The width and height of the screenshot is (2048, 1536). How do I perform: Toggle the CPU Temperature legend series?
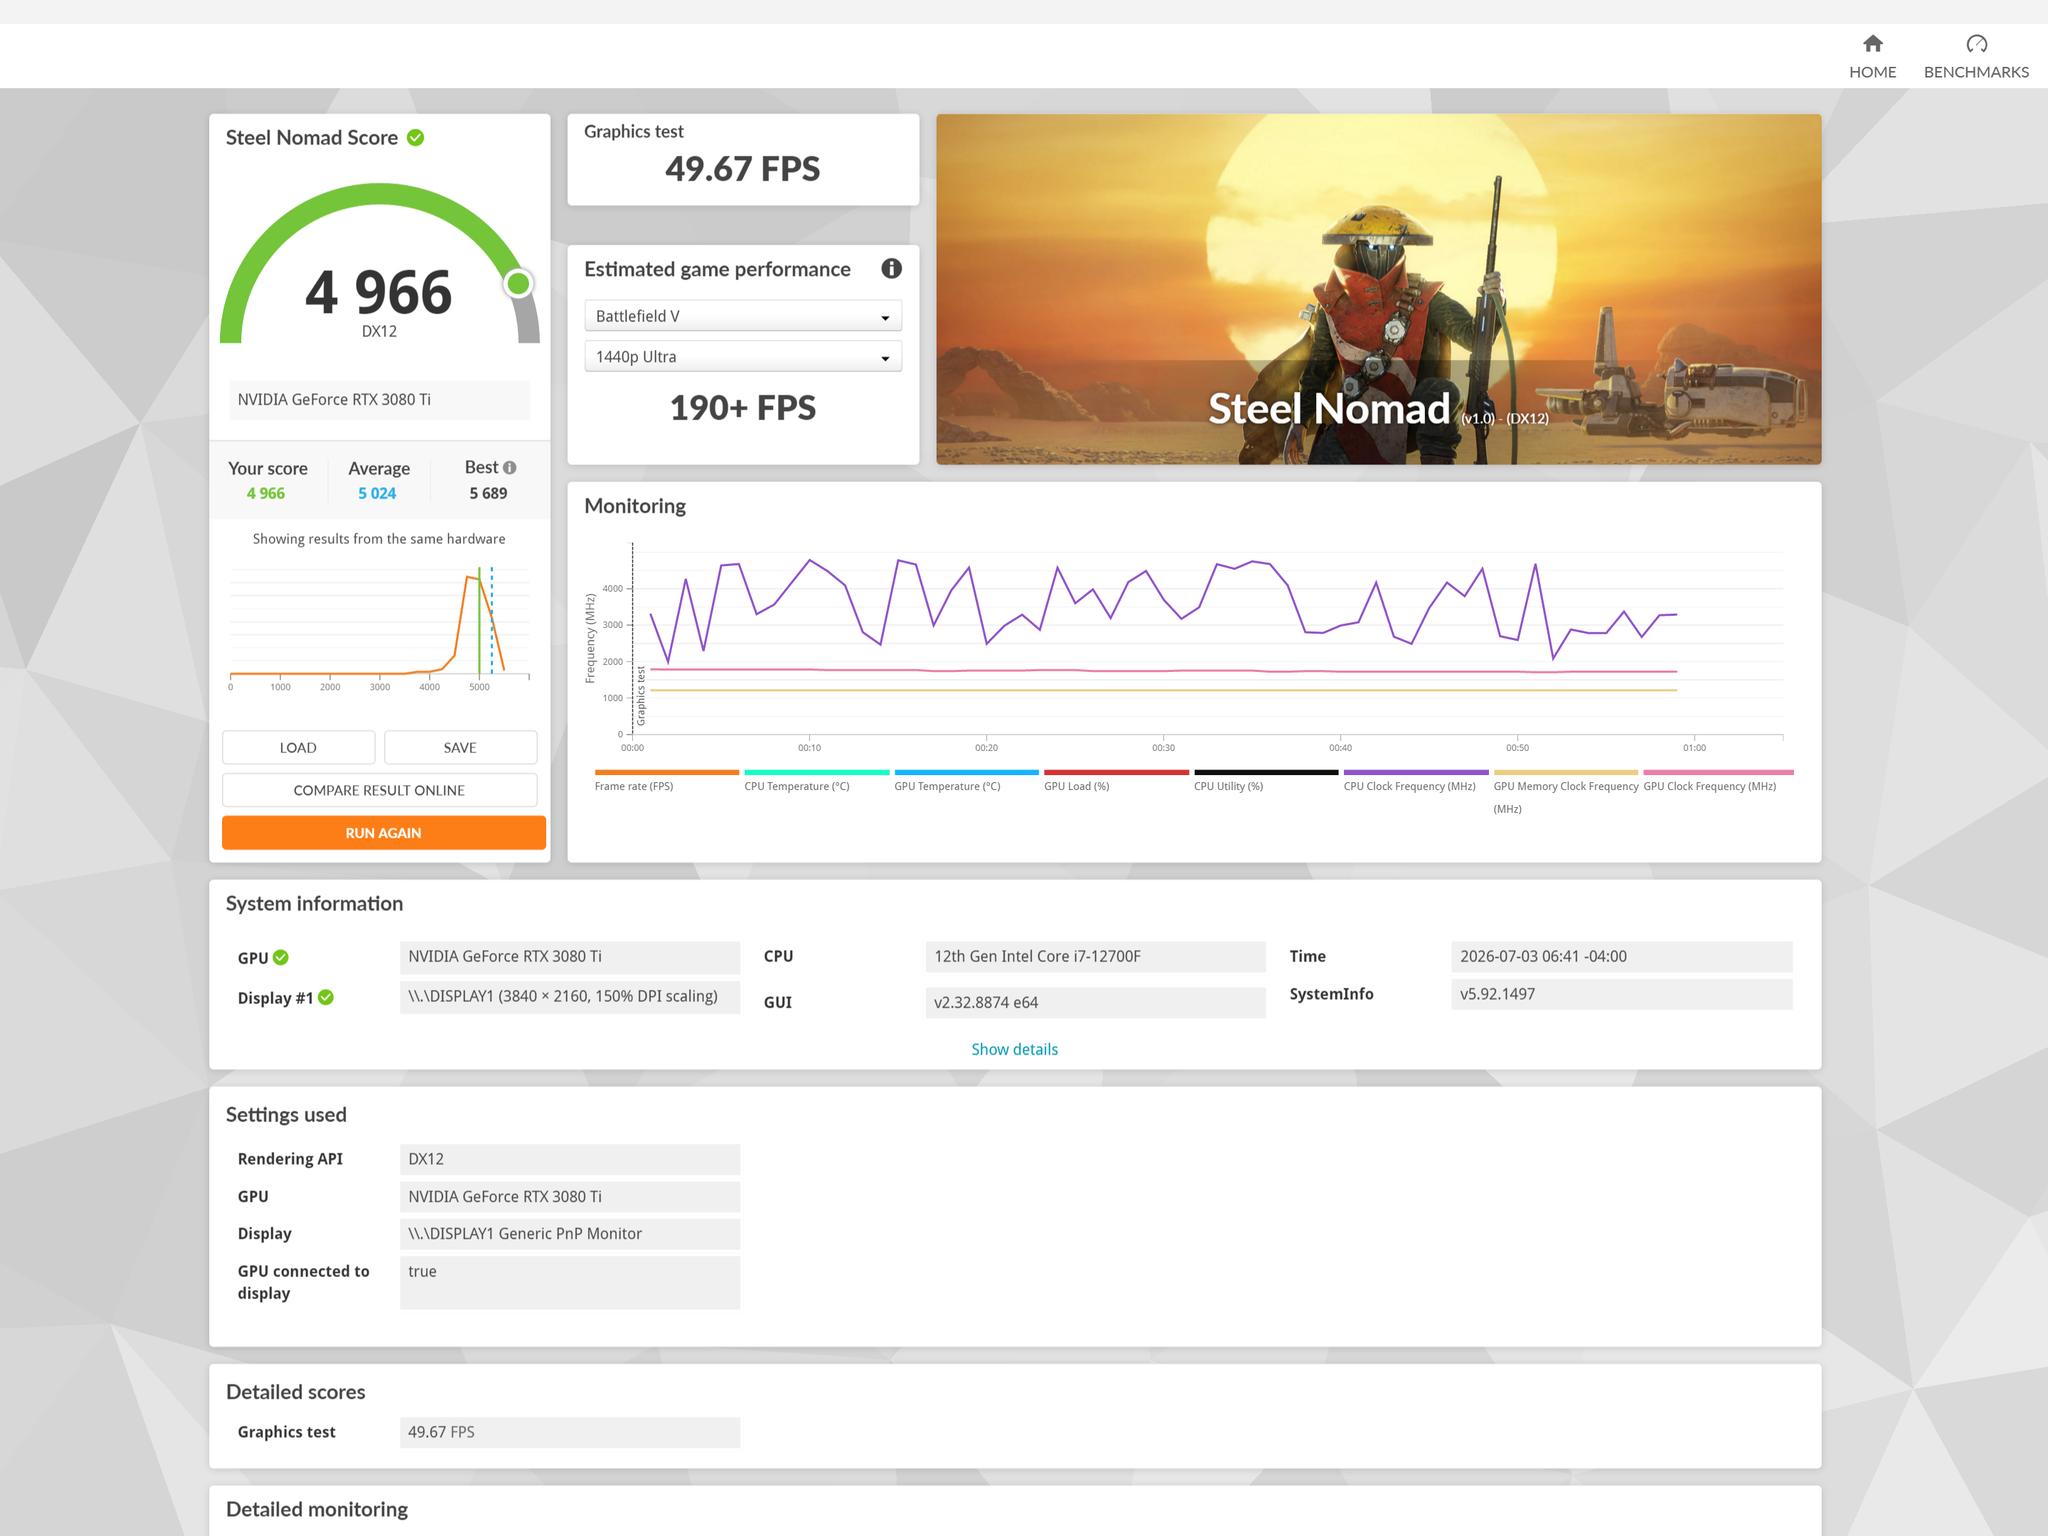(x=797, y=787)
